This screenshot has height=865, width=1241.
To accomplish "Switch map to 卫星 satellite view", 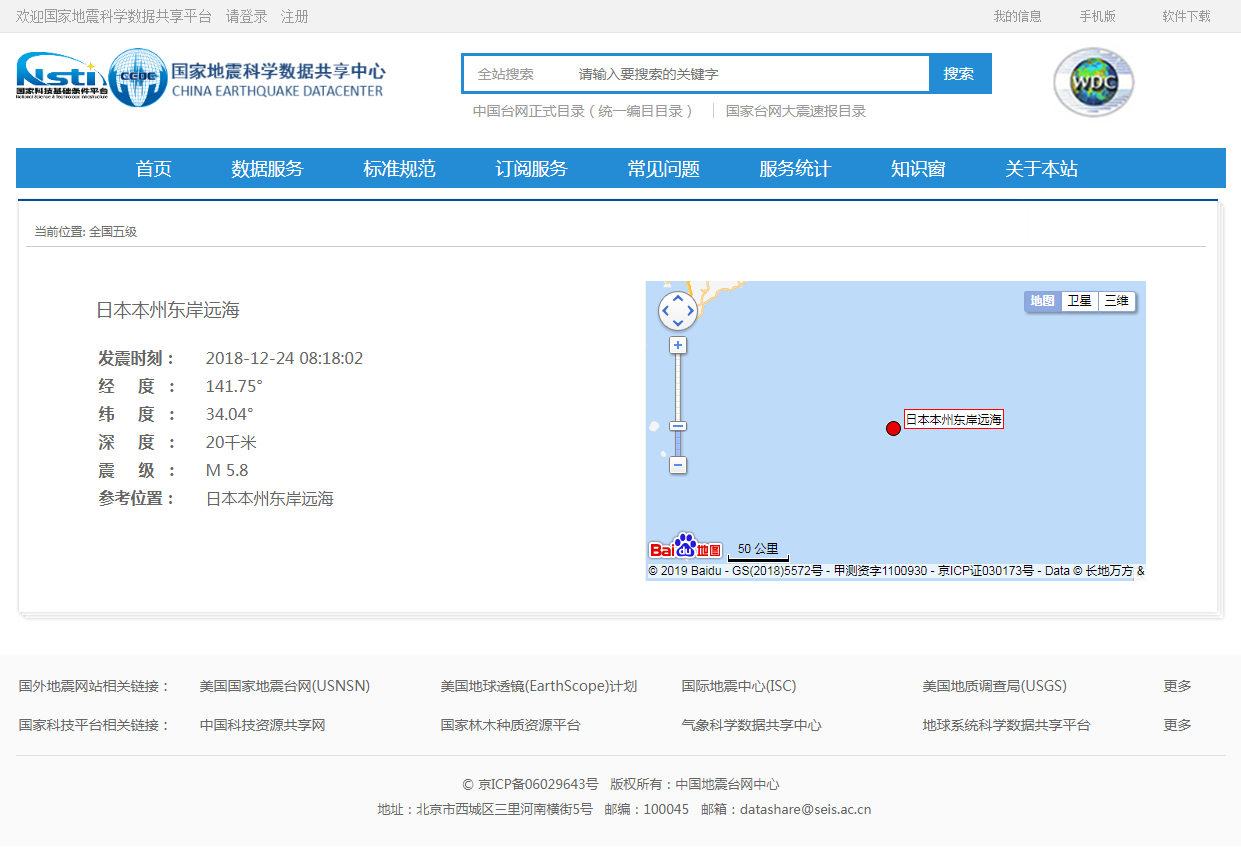I will click(x=1080, y=300).
